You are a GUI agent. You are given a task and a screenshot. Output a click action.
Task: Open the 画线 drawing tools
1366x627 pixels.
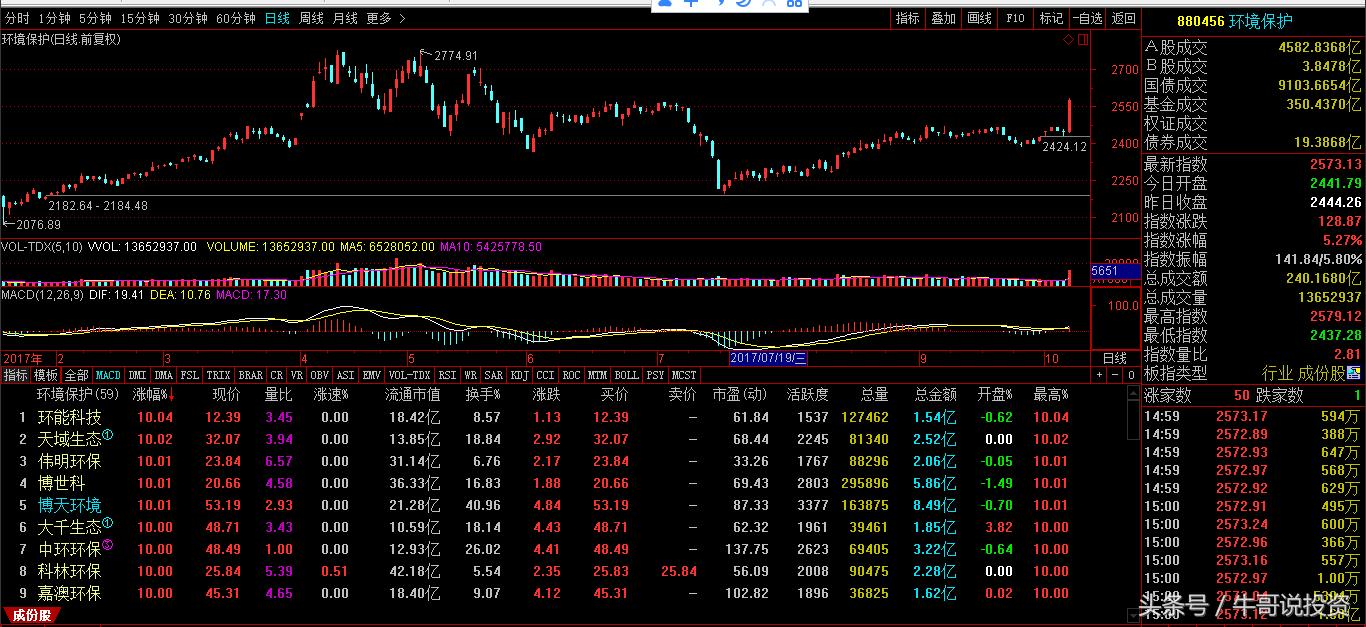click(979, 18)
